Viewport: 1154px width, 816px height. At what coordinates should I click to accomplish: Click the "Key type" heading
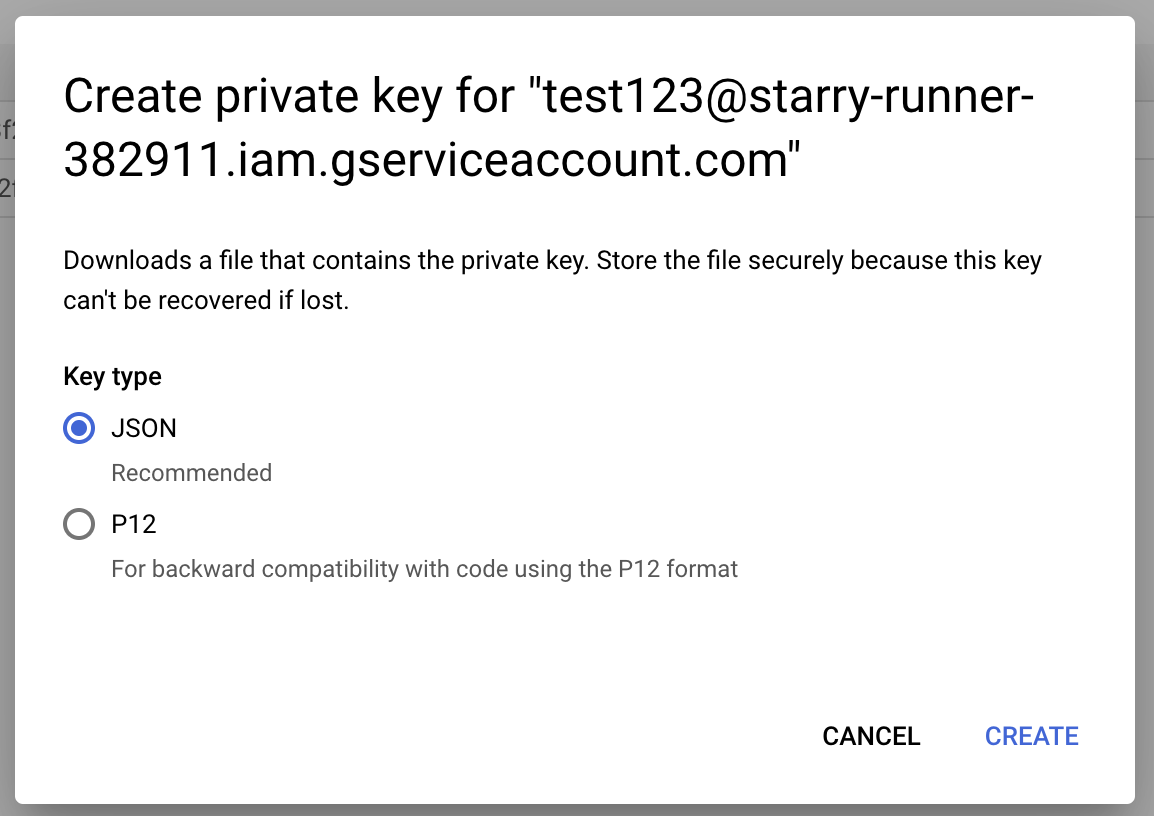tap(112, 376)
